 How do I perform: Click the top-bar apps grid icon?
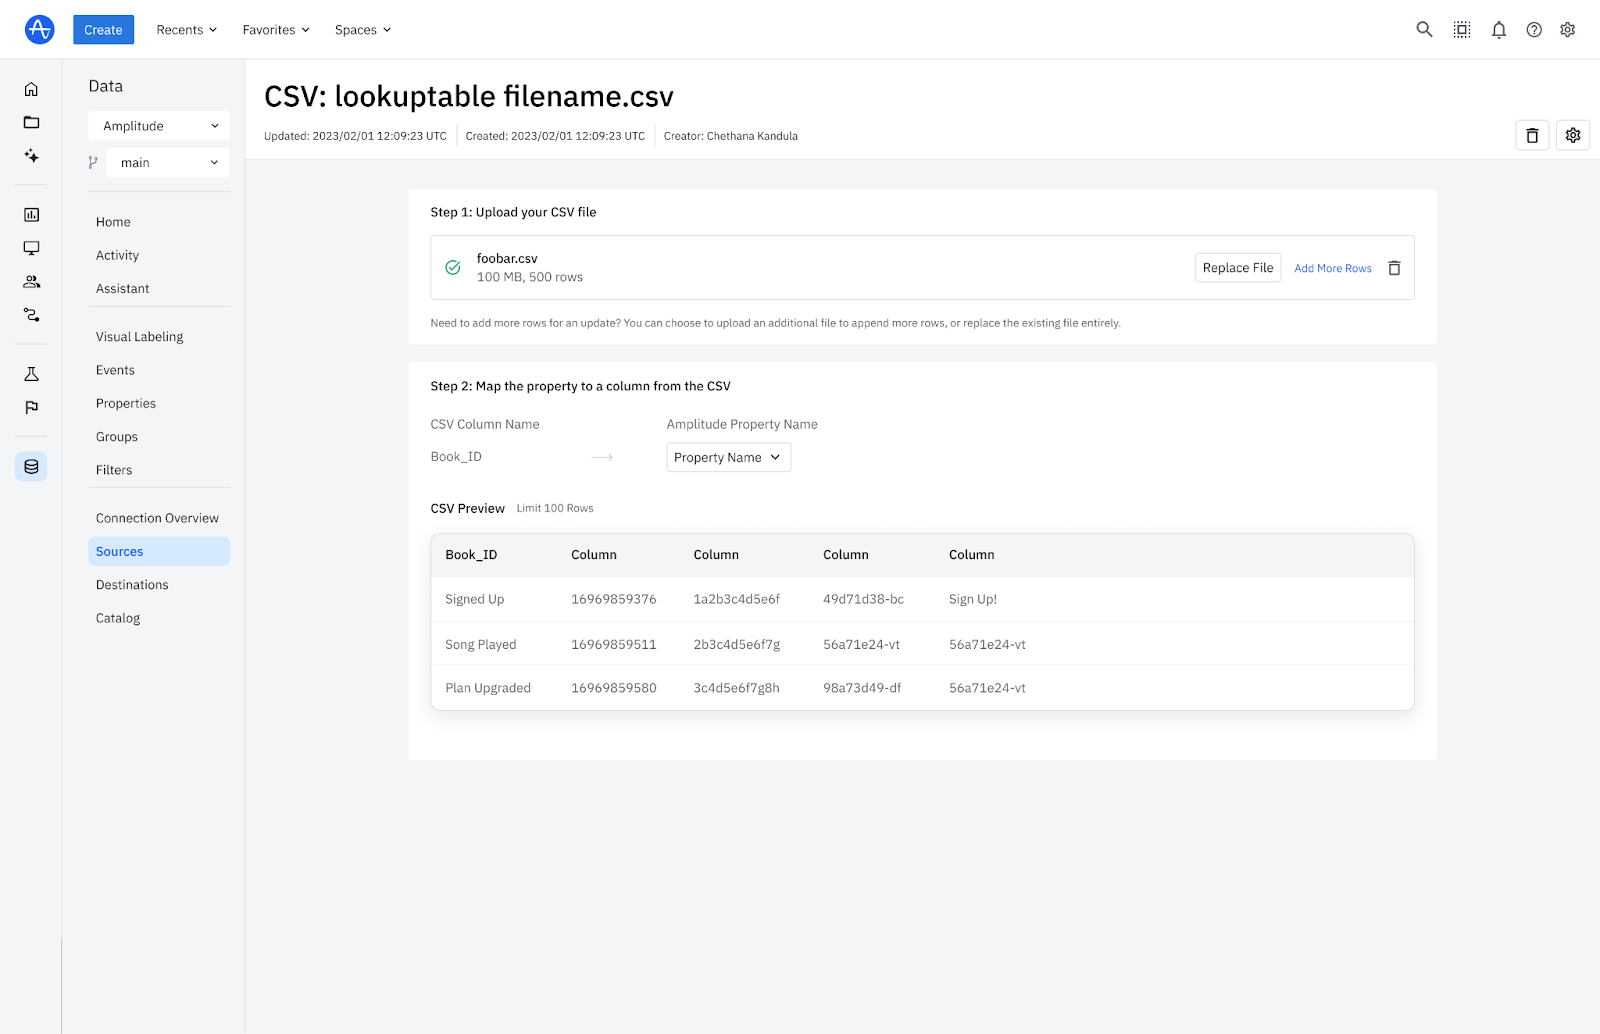[1462, 29]
